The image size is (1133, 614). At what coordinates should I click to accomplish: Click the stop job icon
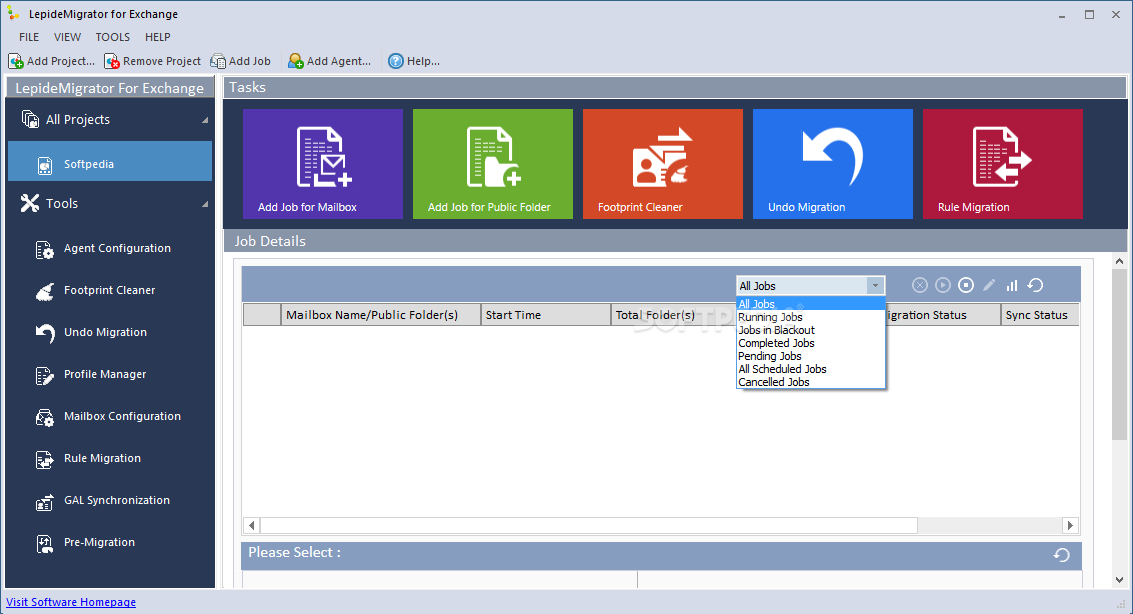[x=966, y=285]
